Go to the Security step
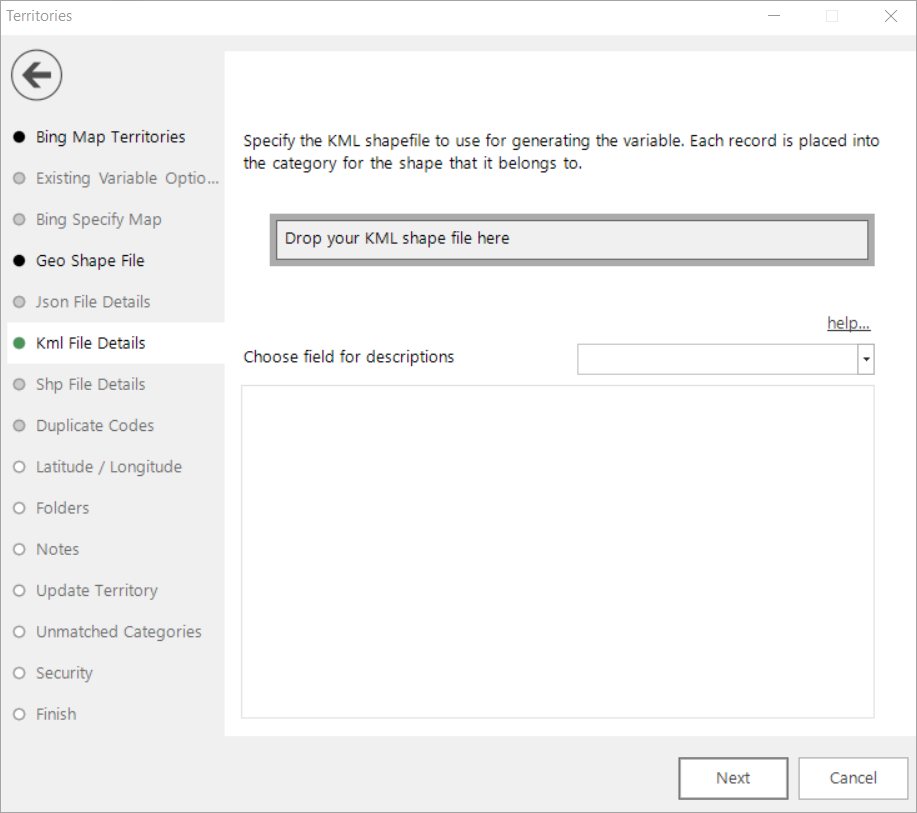 coord(64,673)
